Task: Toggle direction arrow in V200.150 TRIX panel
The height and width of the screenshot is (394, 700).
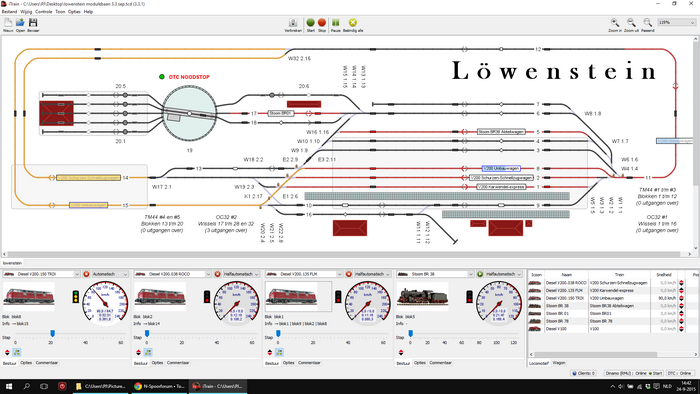Action: [7, 352]
